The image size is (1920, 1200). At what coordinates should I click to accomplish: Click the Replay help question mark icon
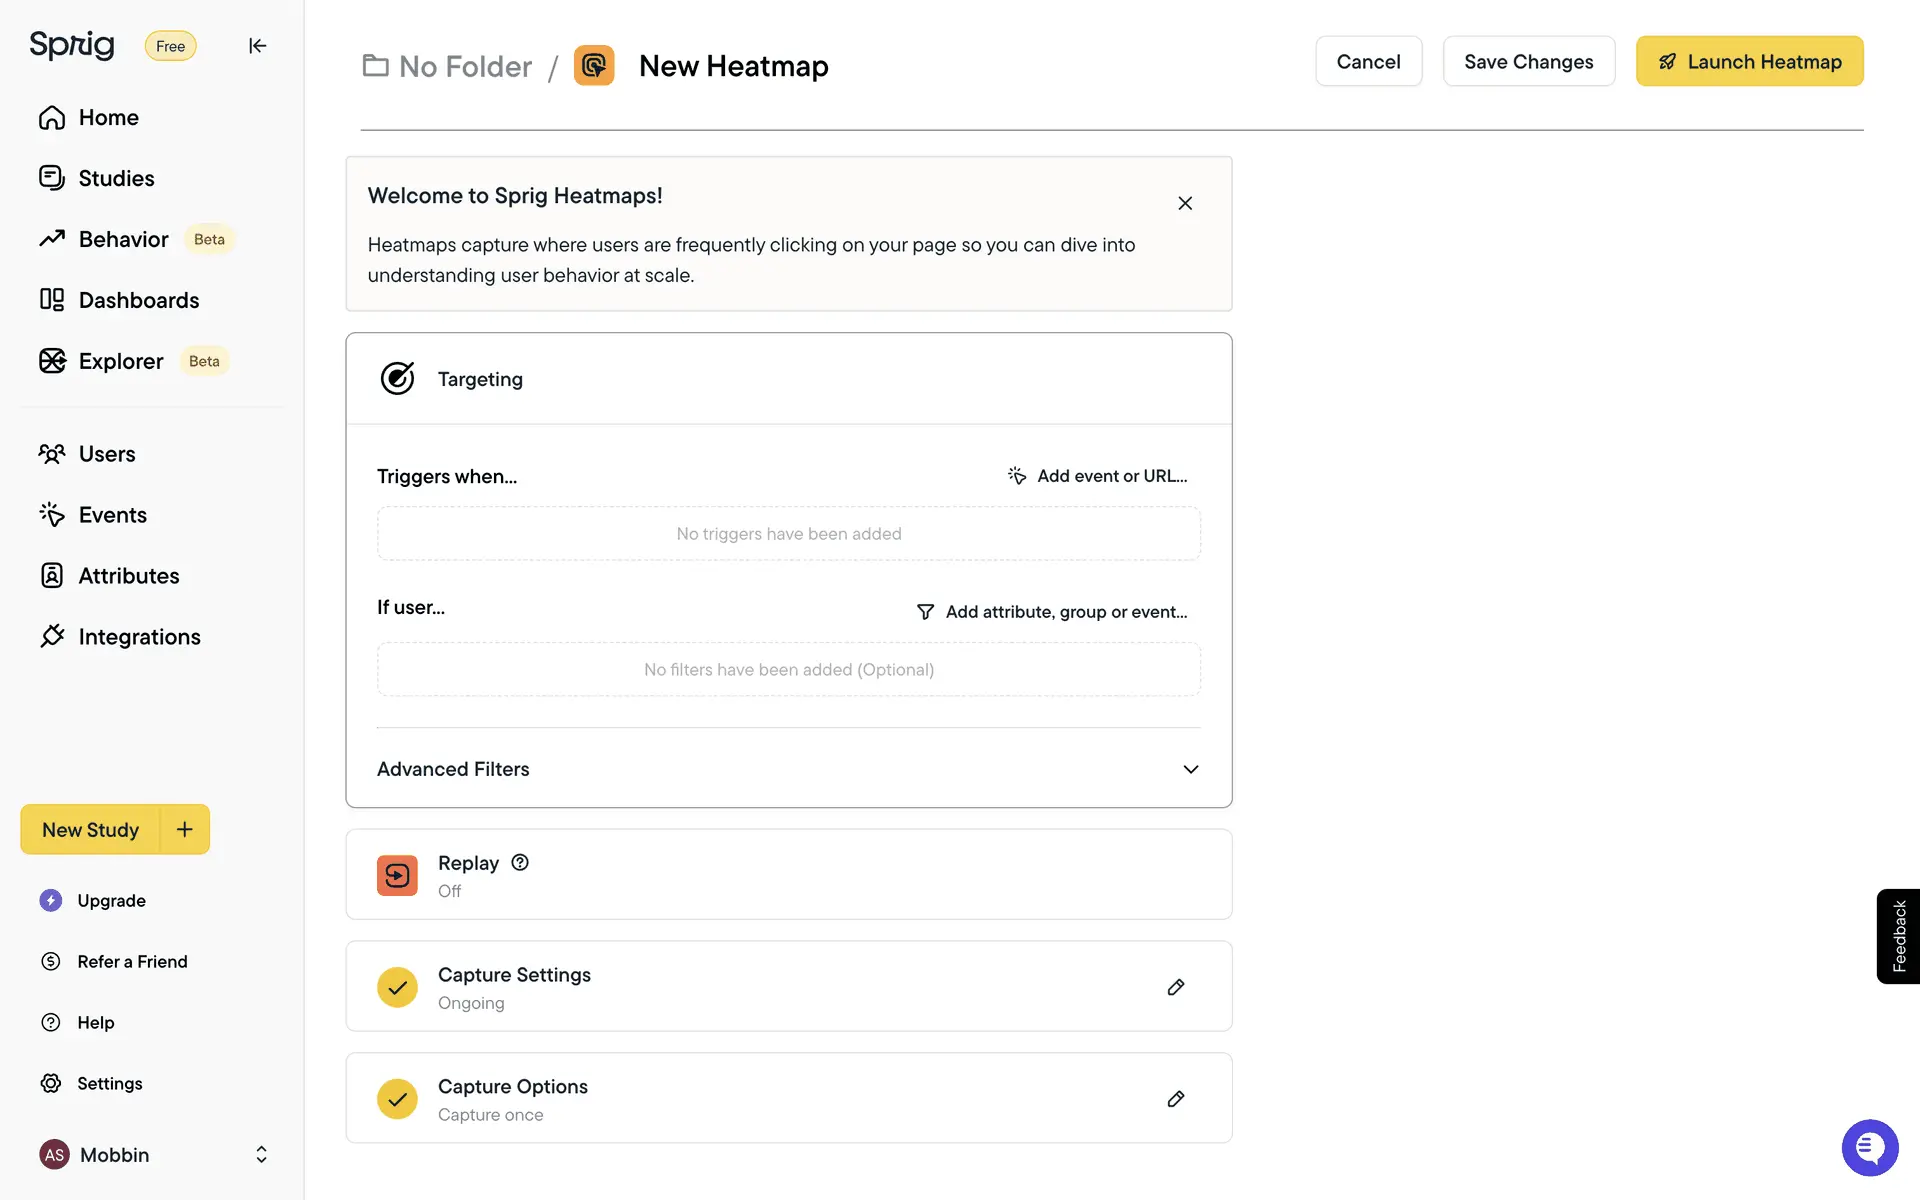click(520, 862)
